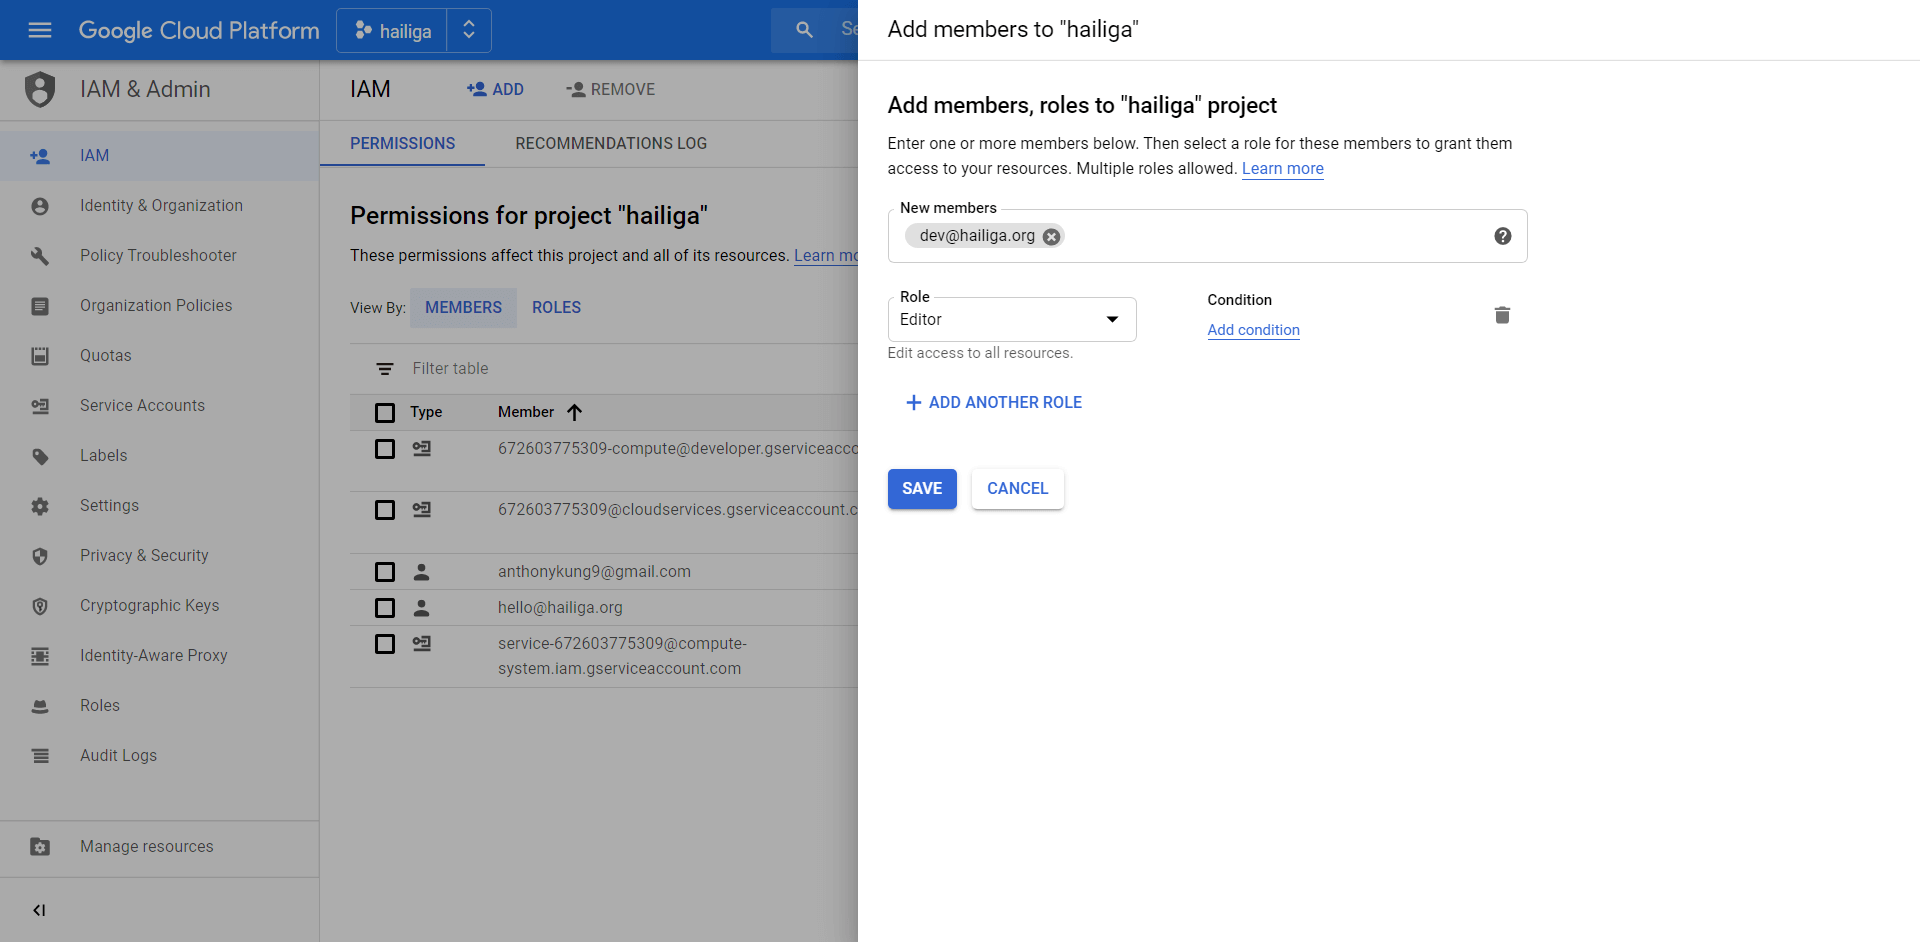The image size is (1920, 942).
Task: Click the Filter table icon
Action: point(384,369)
